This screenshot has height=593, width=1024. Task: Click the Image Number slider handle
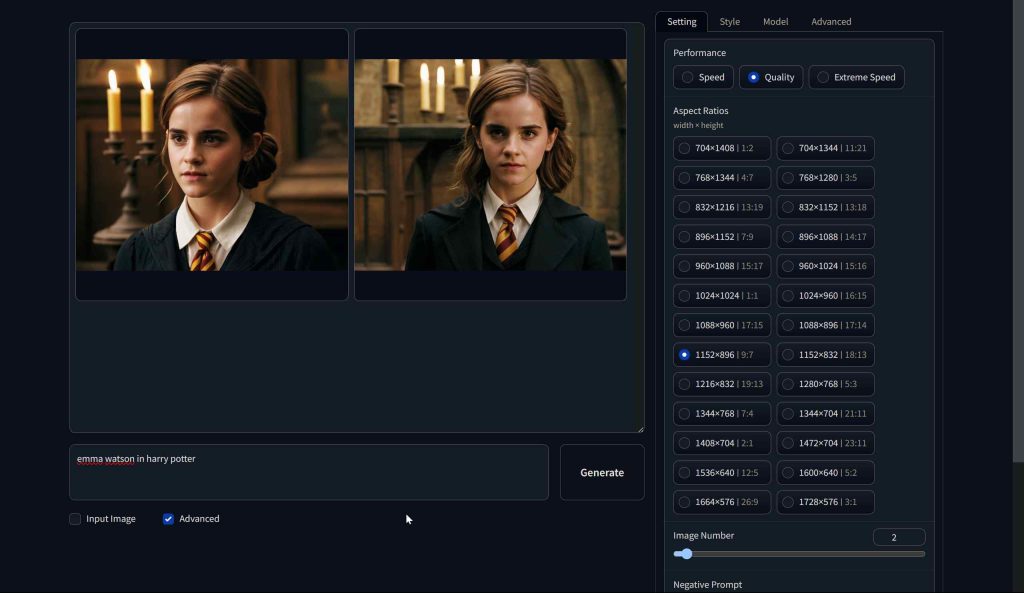(x=686, y=554)
